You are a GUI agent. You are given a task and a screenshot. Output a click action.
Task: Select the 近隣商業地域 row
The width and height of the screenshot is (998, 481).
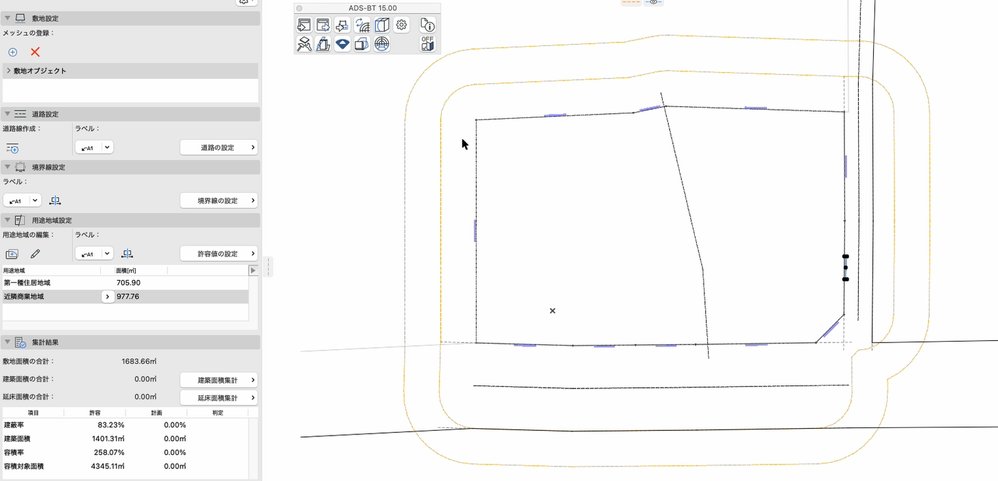point(125,296)
